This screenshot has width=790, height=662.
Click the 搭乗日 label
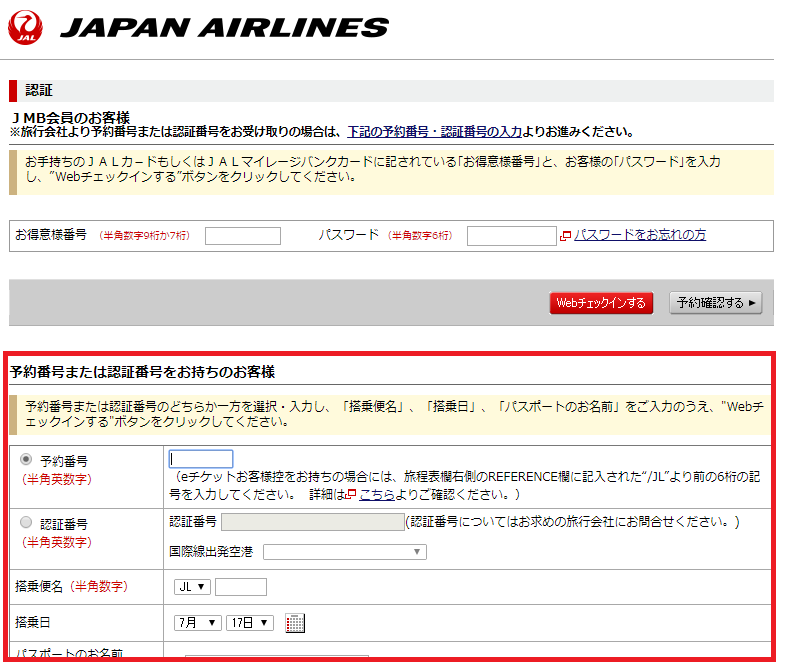pyautogui.click(x=33, y=623)
